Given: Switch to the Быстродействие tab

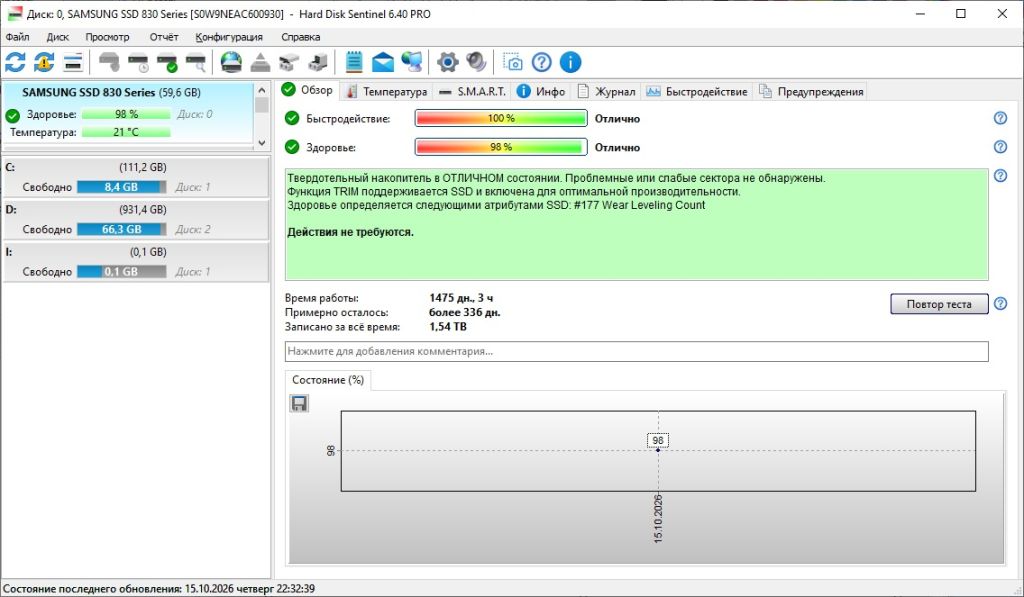Looking at the screenshot, I should coord(697,91).
